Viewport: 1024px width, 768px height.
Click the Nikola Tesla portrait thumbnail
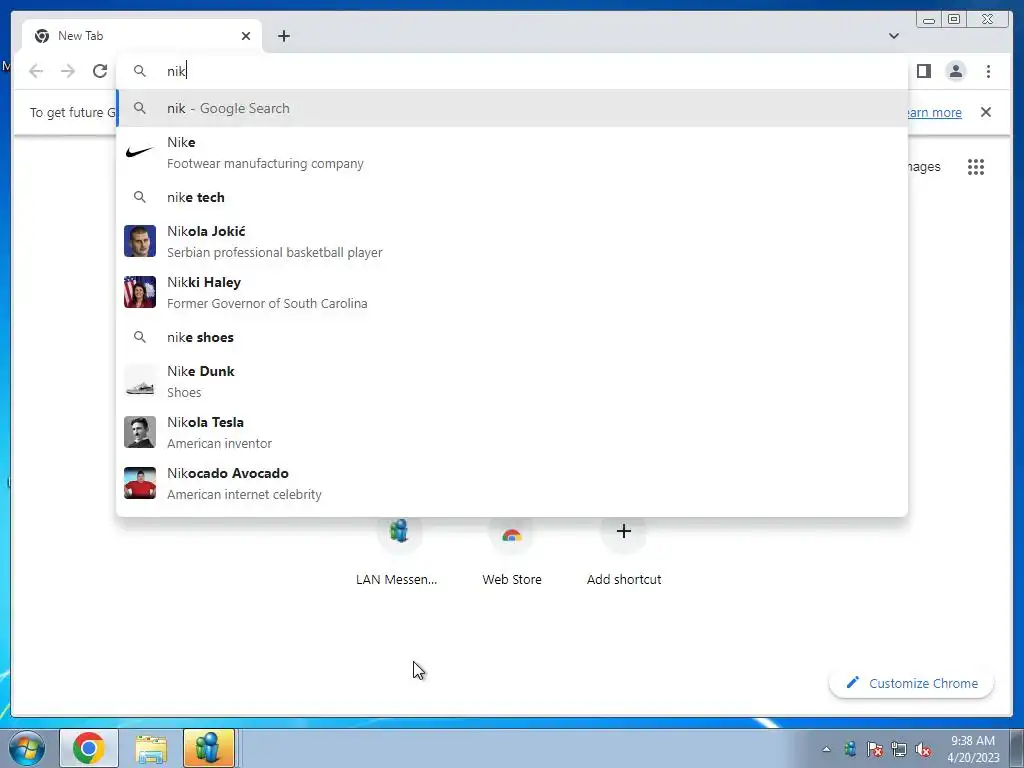point(140,432)
